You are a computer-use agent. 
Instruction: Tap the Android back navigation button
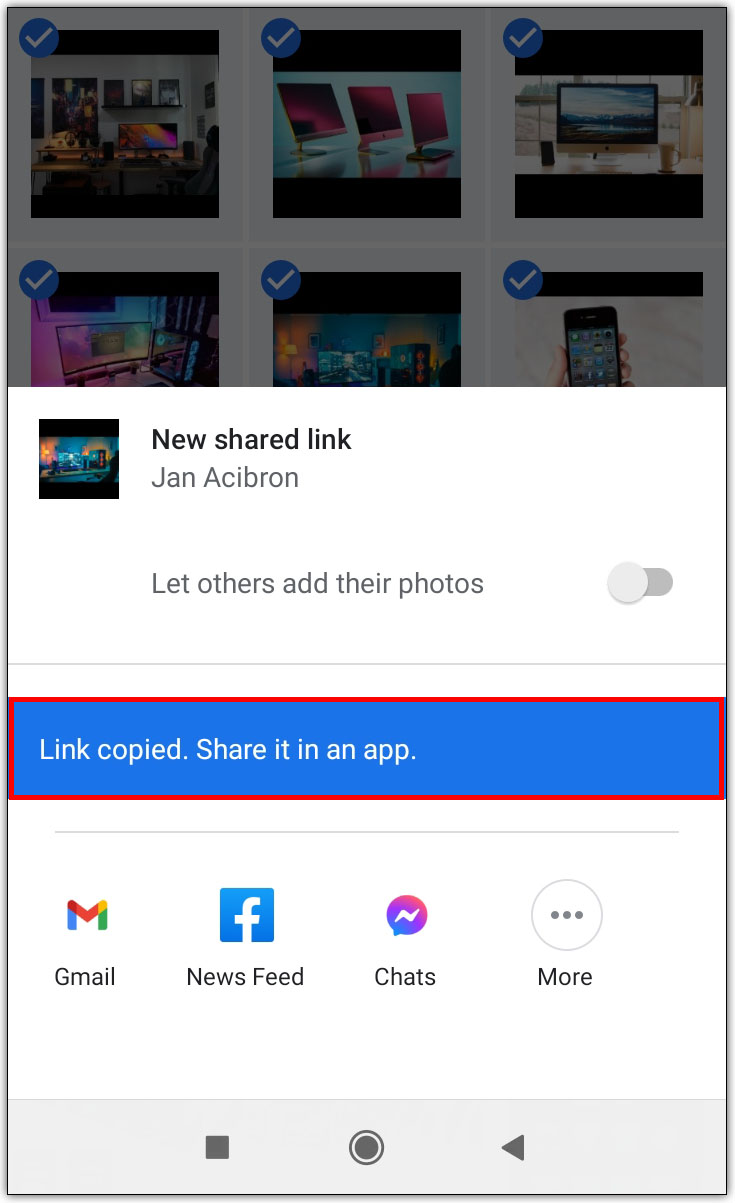coord(514,1147)
